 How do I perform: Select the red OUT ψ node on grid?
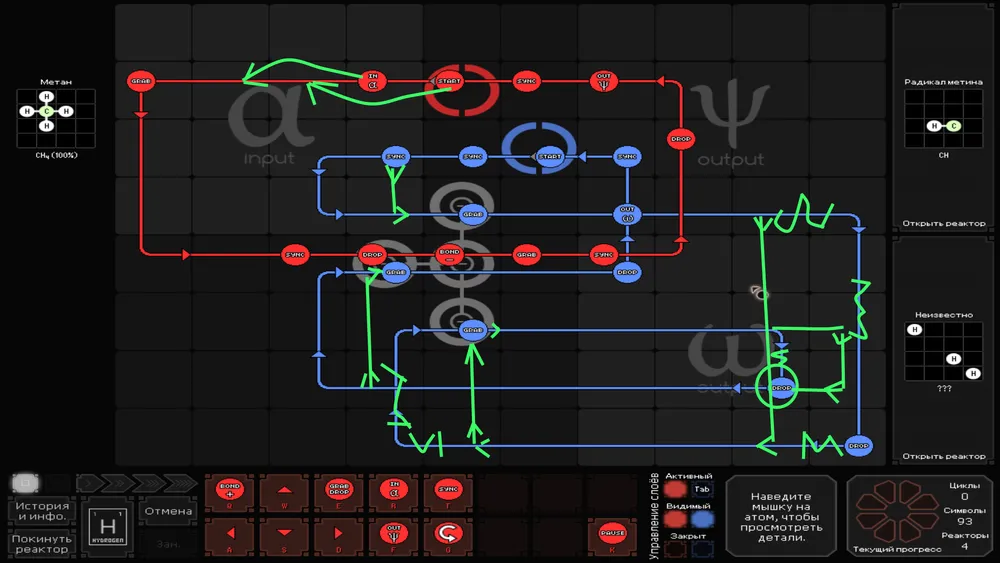click(x=603, y=81)
